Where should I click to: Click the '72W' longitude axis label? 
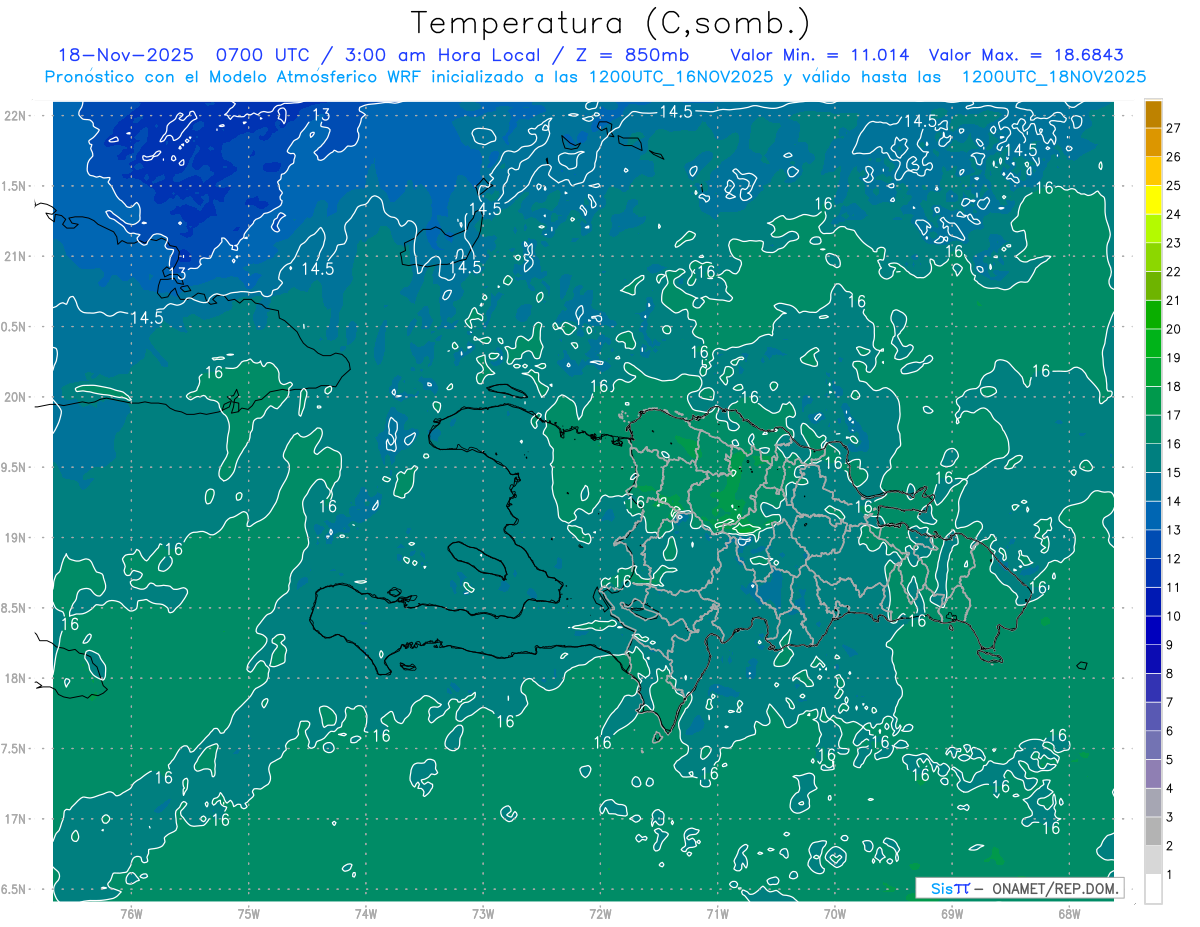pyautogui.click(x=600, y=914)
